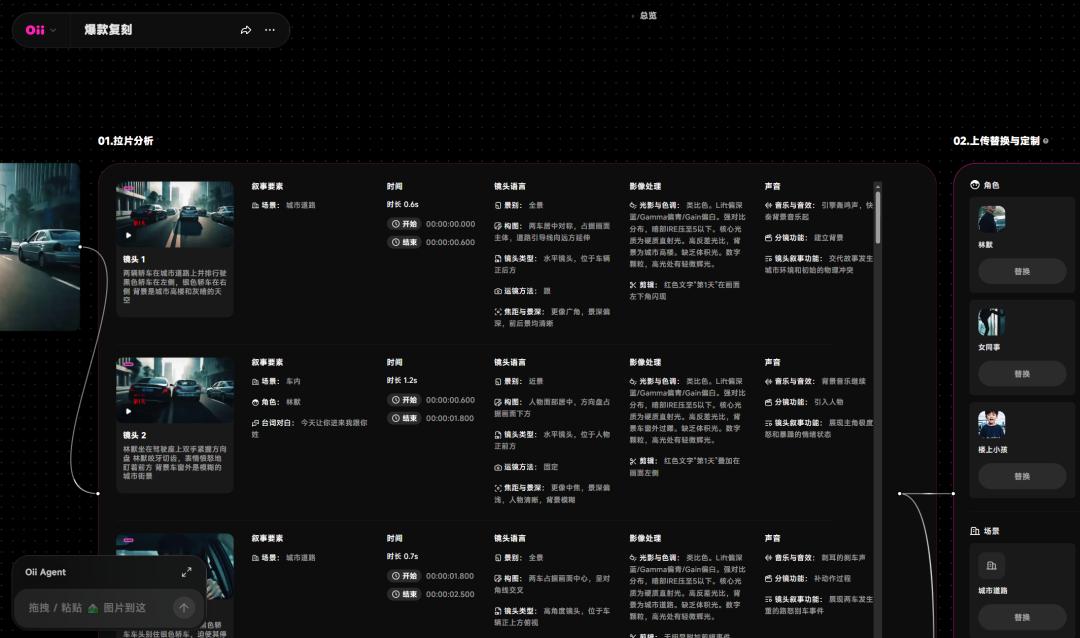Click the 角色 section face icon
Image resolution: width=1080 pixels, height=638 pixels.
point(975,185)
